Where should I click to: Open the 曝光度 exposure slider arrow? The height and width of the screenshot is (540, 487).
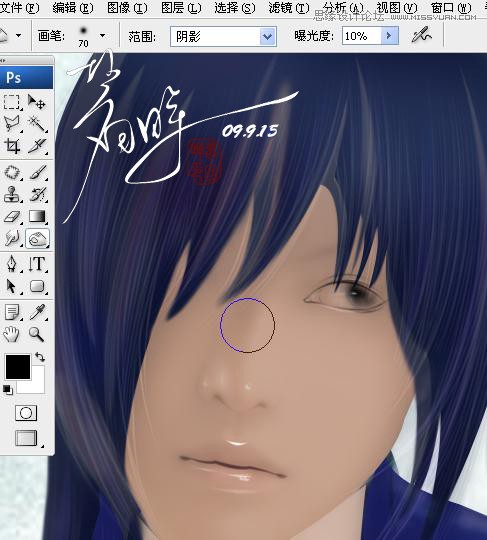390,36
